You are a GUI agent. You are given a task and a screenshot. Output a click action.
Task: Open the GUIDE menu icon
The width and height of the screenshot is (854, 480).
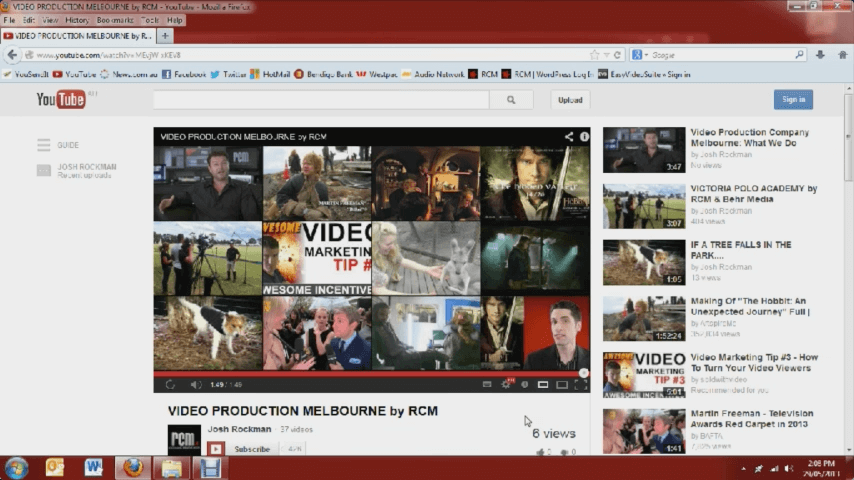44,145
